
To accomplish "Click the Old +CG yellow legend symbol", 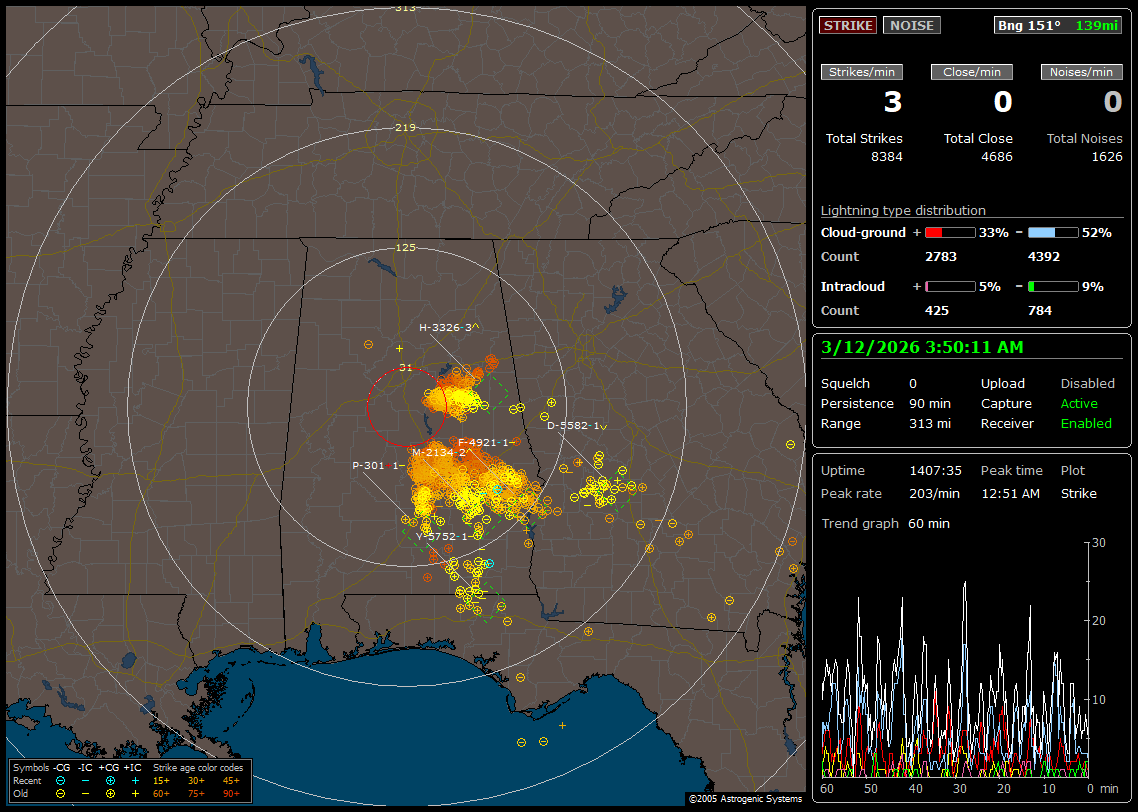I will [110, 793].
